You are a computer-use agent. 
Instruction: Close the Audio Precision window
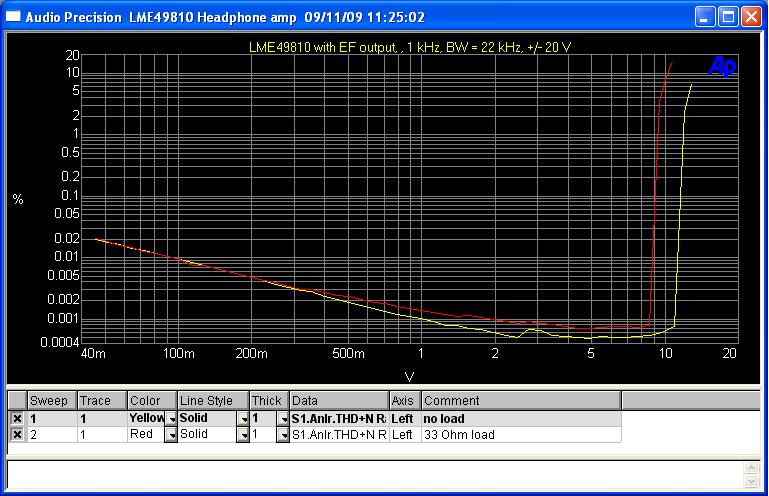(x=751, y=17)
